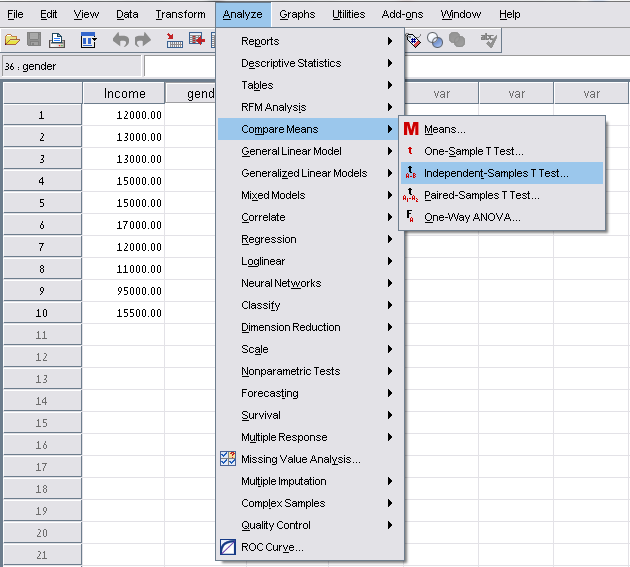The height and width of the screenshot is (567, 630).
Task: Click the cell editor input field
Action: (180, 66)
